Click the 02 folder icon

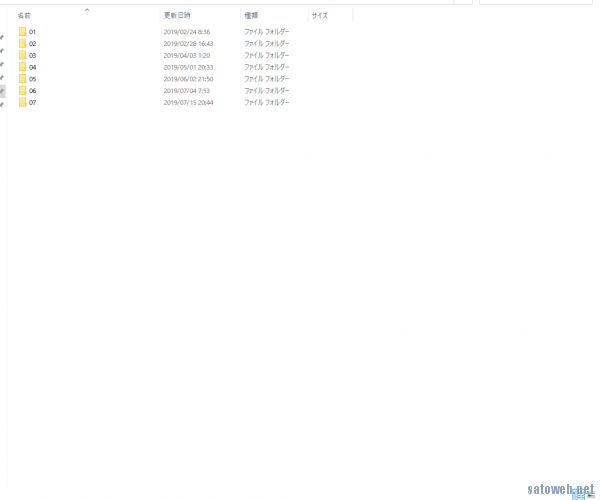pos(22,44)
